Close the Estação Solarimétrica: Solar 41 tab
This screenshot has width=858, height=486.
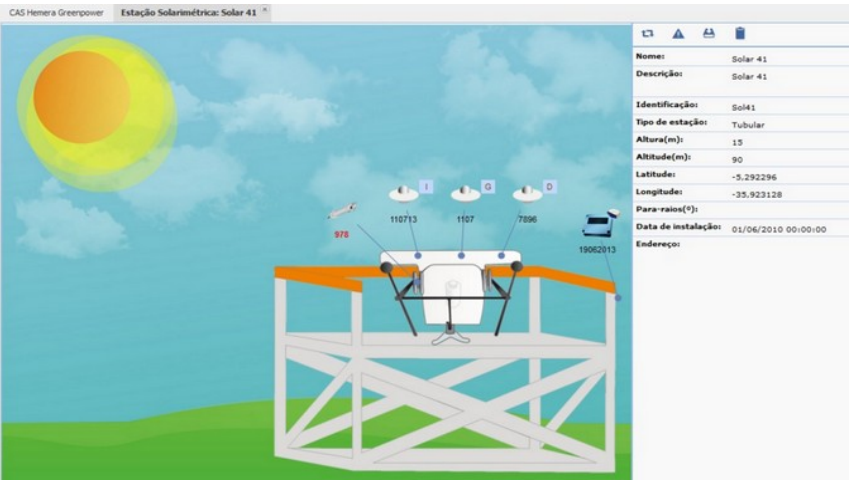point(264,10)
